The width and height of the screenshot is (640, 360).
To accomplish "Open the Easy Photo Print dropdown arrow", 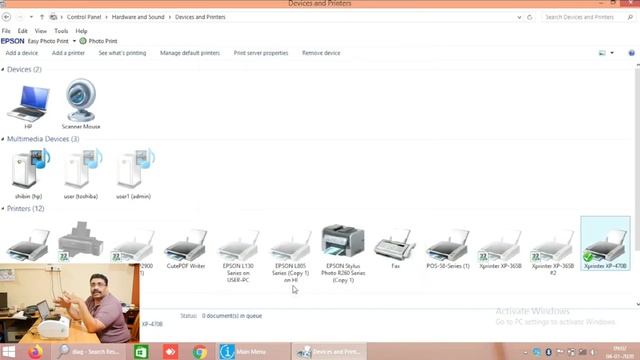I will coord(74,41).
